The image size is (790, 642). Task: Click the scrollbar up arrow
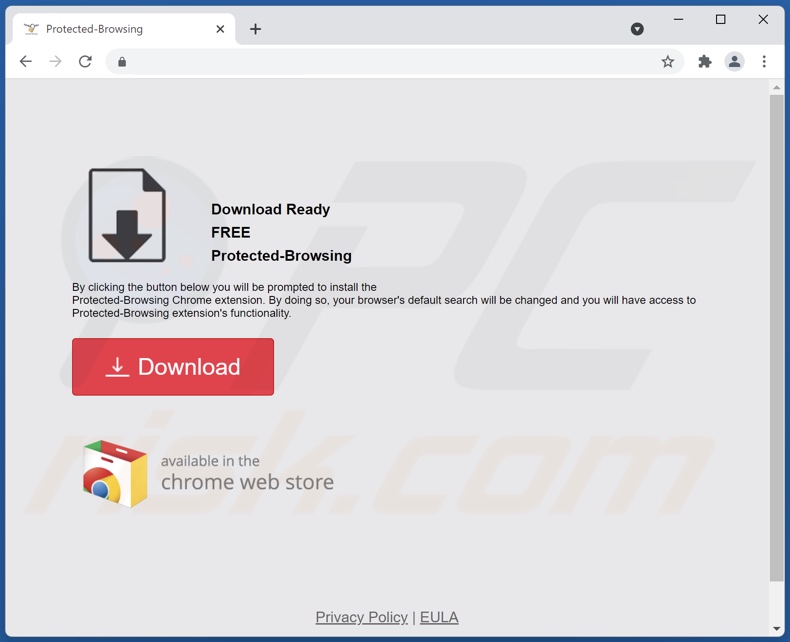(777, 88)
